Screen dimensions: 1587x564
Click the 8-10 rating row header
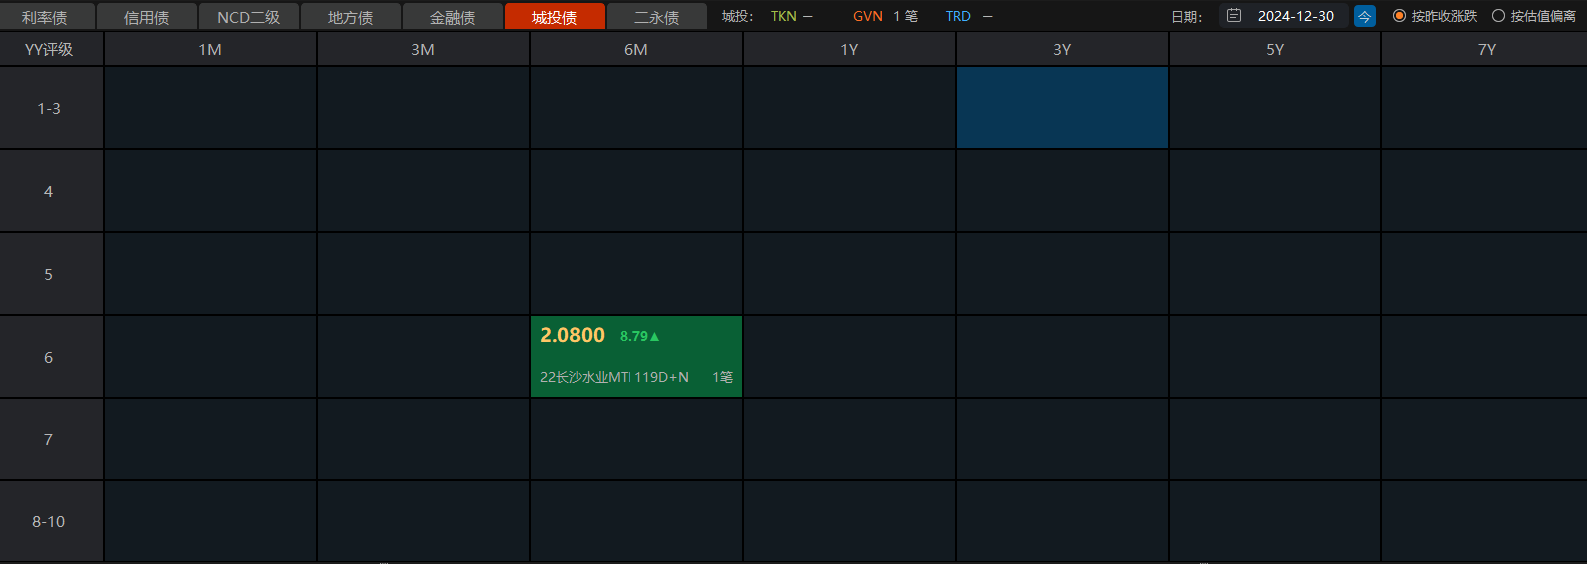(49, 521)
